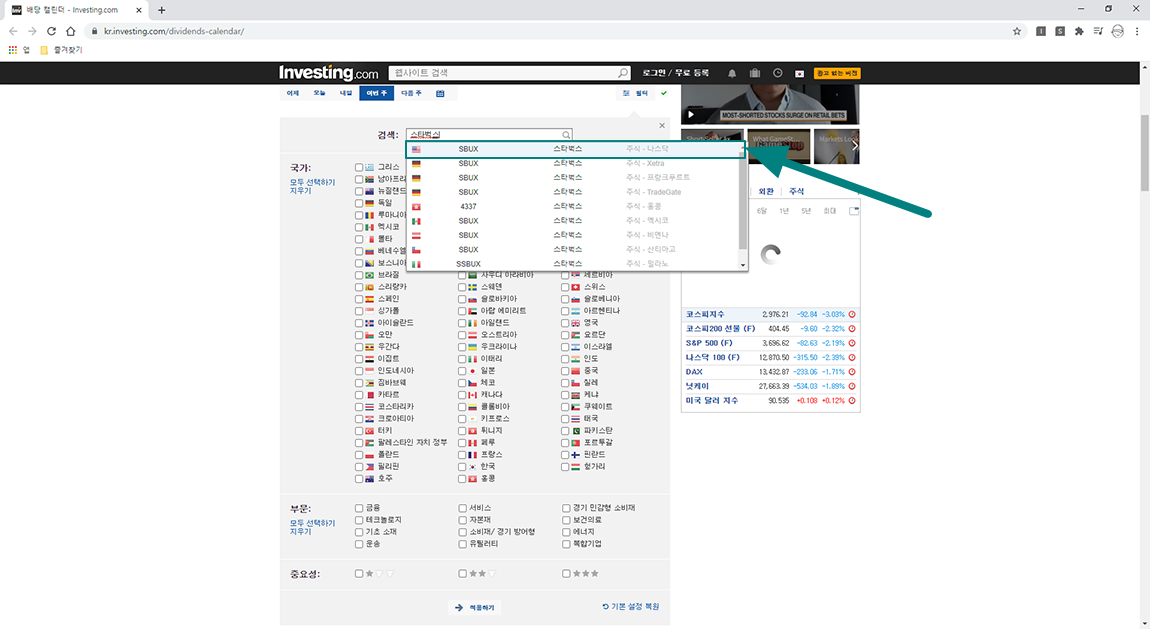
Task: Select SBUX 산티아고 suggestion
Action: point(573,249)
